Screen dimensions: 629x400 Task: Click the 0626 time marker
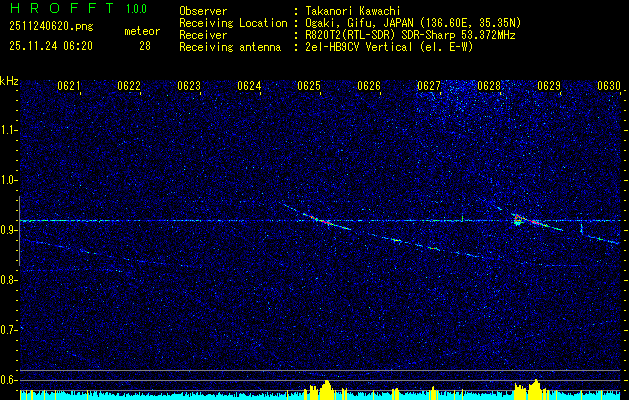369,86
